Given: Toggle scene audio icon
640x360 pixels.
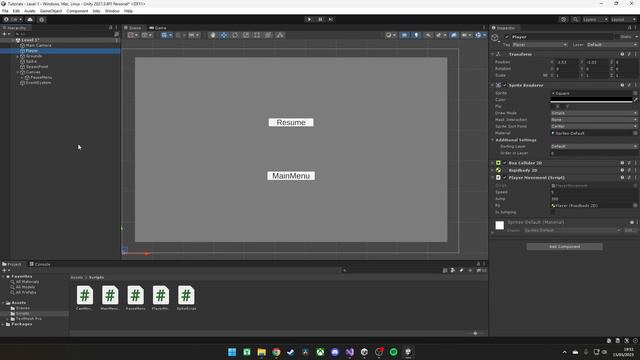Looking at the screenshot, I should pyautogui.click(x=428, y=35).
